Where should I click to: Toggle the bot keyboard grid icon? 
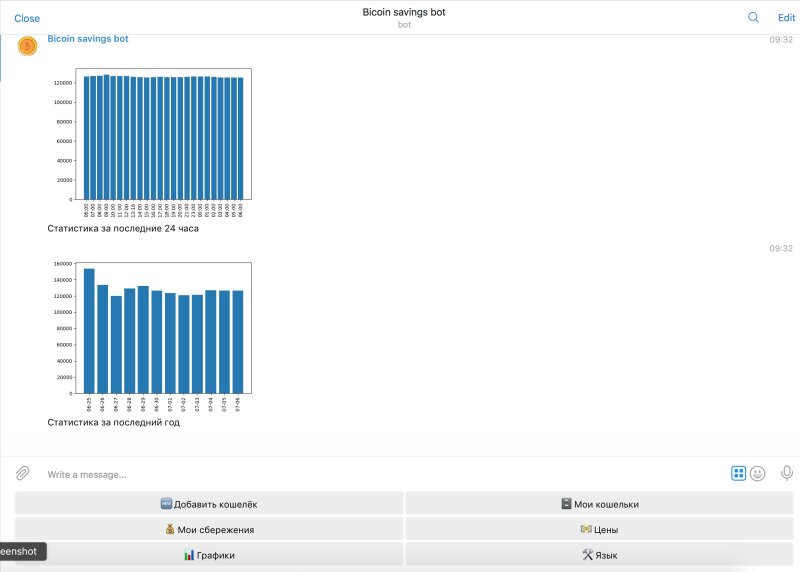tap(738, 473)
